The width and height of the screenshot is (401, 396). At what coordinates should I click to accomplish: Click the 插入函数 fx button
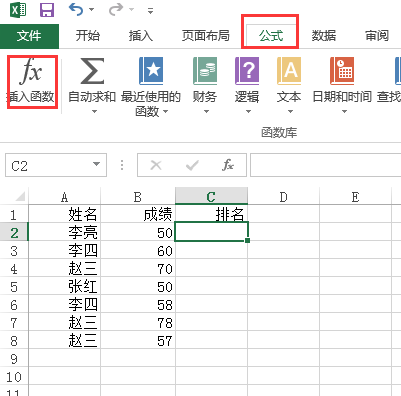pos(31,81)
